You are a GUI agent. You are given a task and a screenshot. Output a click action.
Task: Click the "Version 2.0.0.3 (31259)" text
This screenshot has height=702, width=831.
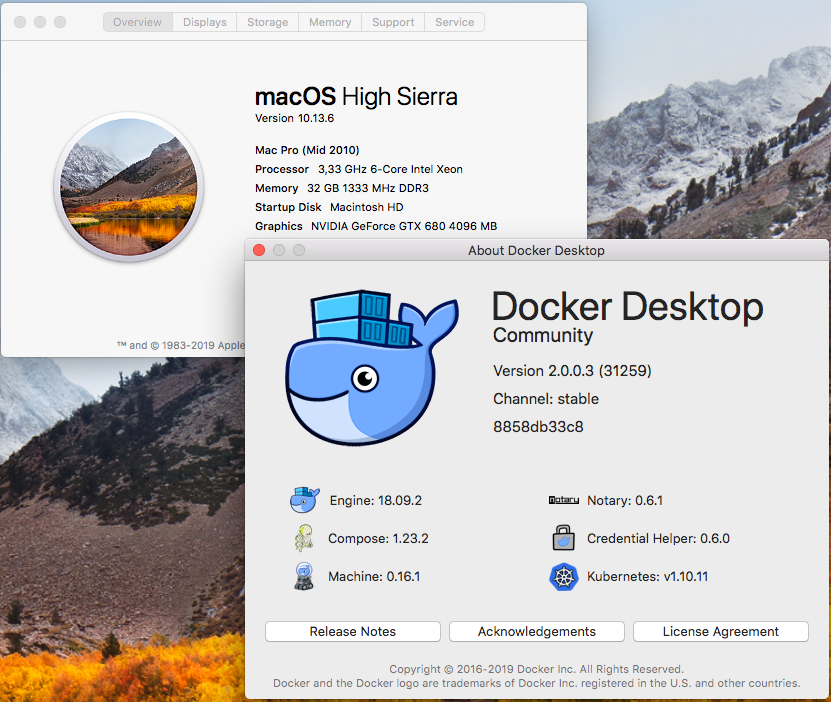572,371
